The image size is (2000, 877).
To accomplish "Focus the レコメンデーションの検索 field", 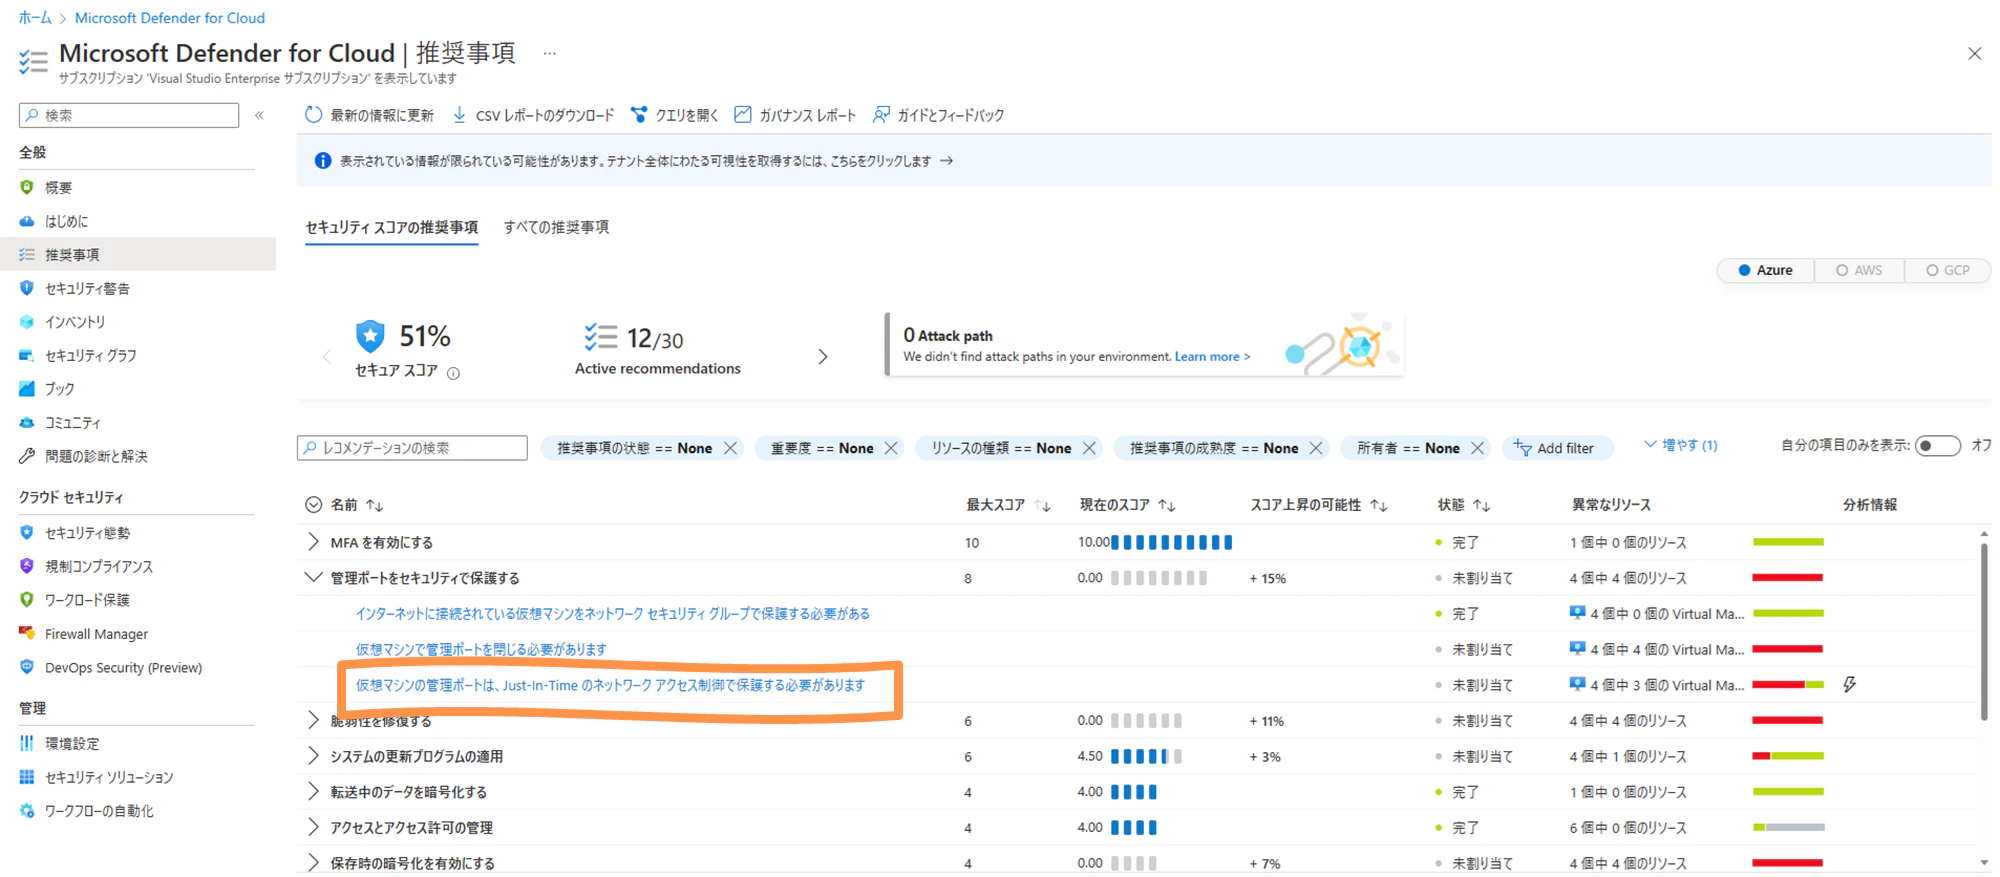I will (x=412, y=448).
